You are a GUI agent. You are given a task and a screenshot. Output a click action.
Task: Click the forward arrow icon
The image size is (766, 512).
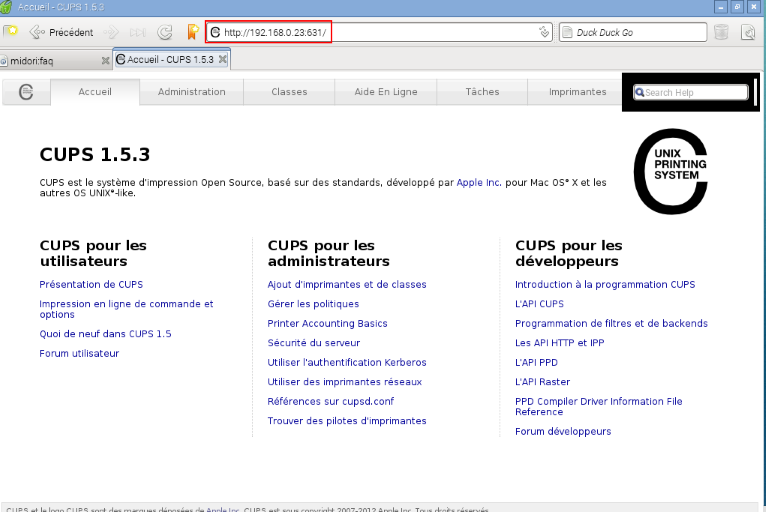pos(111,33)
